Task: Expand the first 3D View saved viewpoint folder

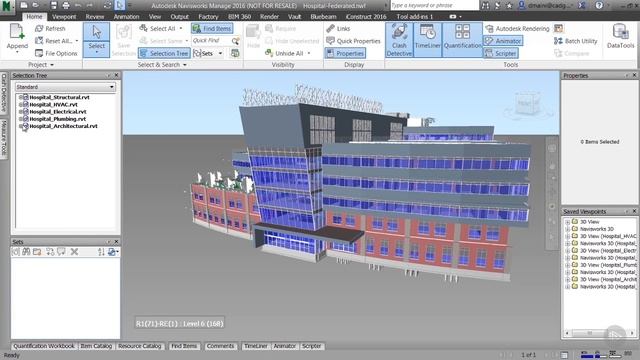Action: 567,222
